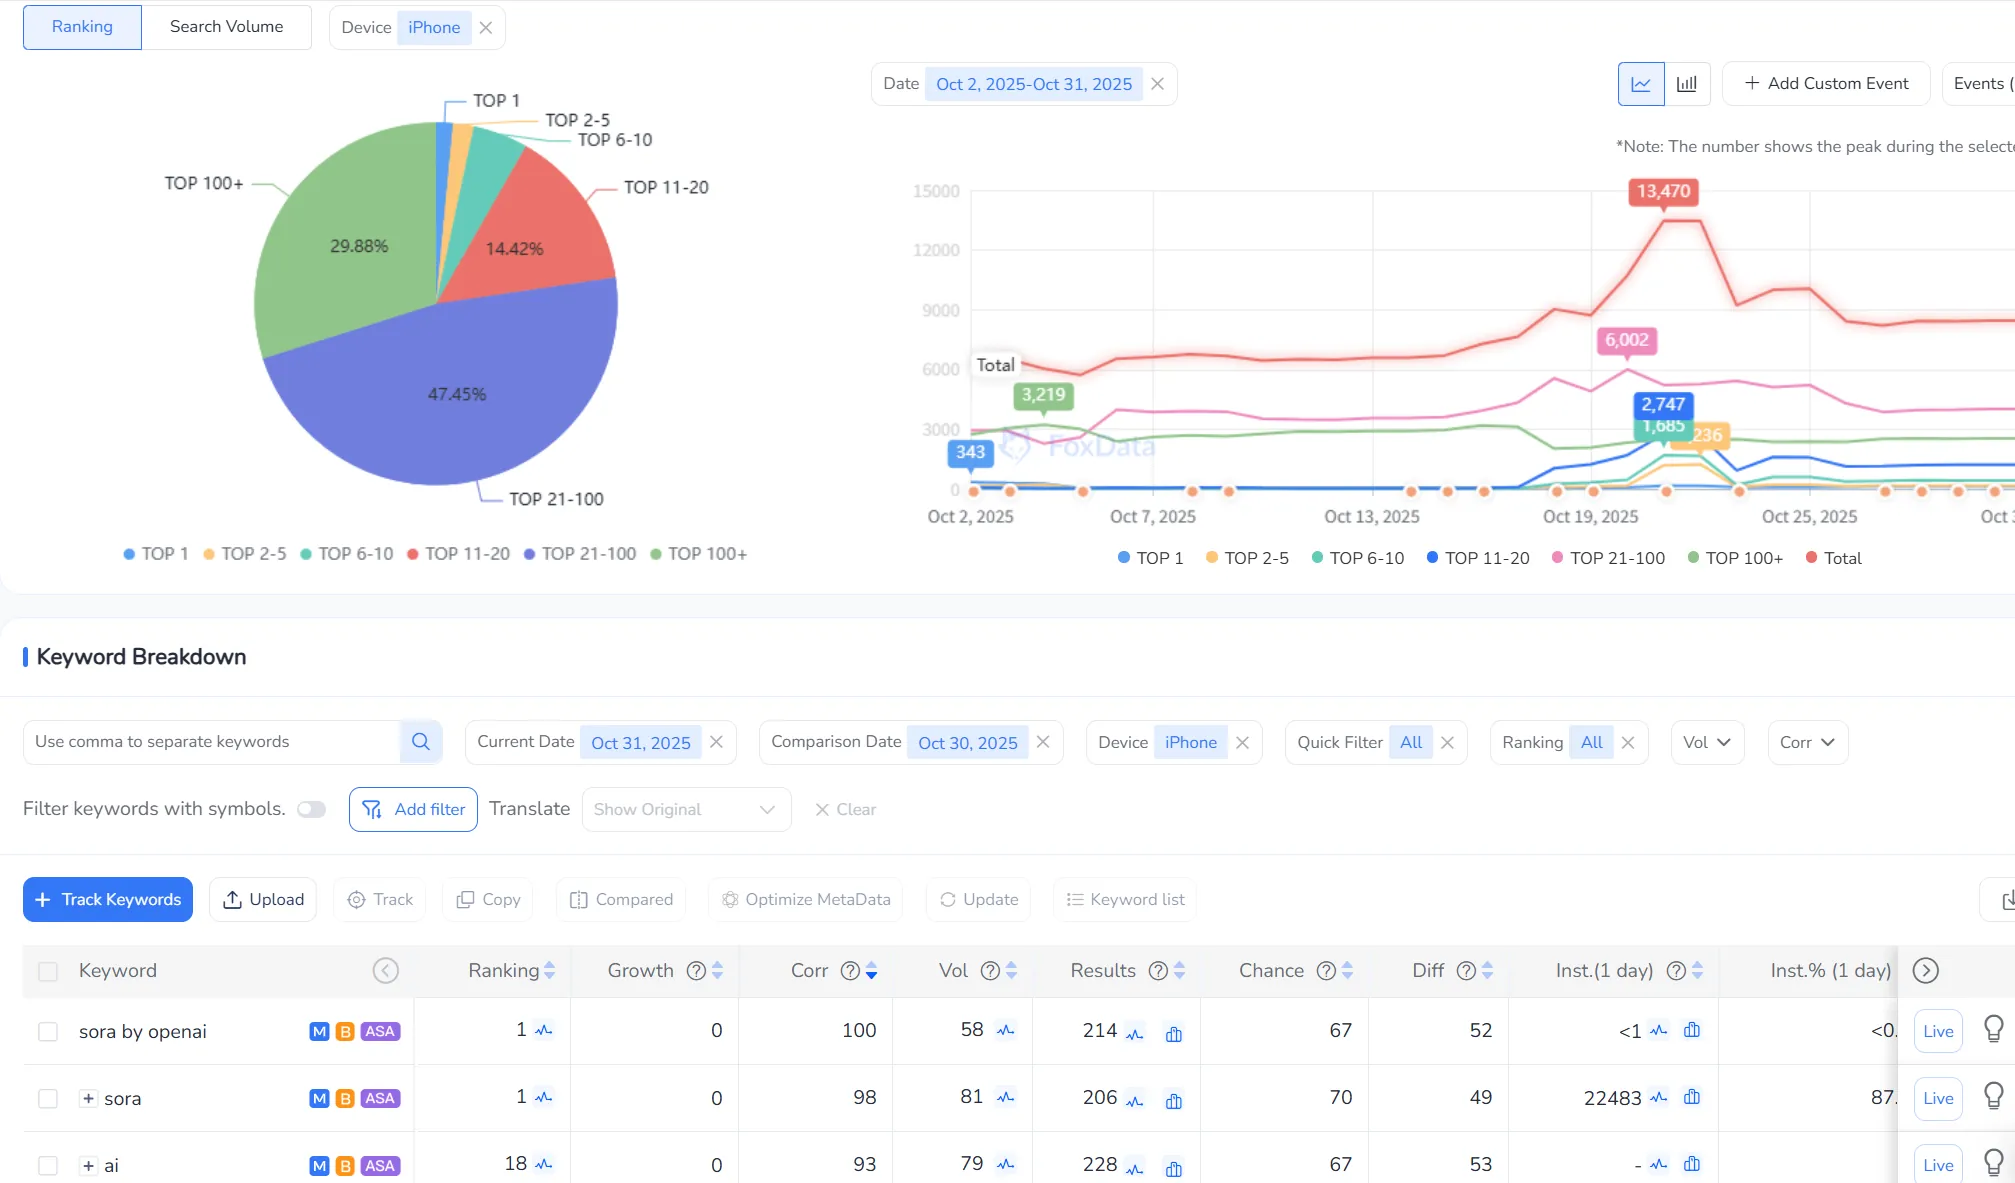This screenshot has width=2015, height=1183.
Task: Open the Vol dropdown filter
Action: [x=1707, y=742]
